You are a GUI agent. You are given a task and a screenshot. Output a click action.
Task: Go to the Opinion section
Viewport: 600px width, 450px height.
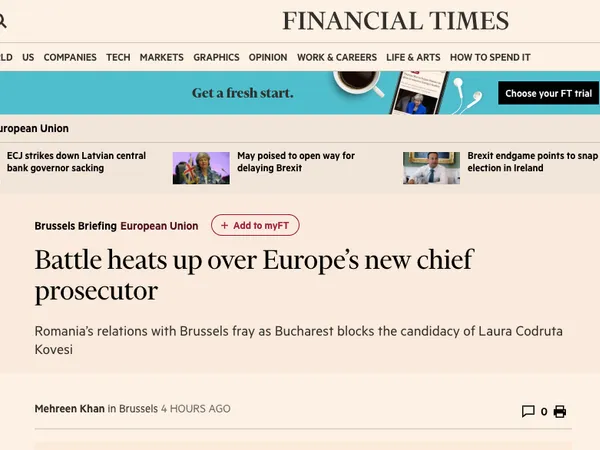pyautogui.click(x=267, y=58)
